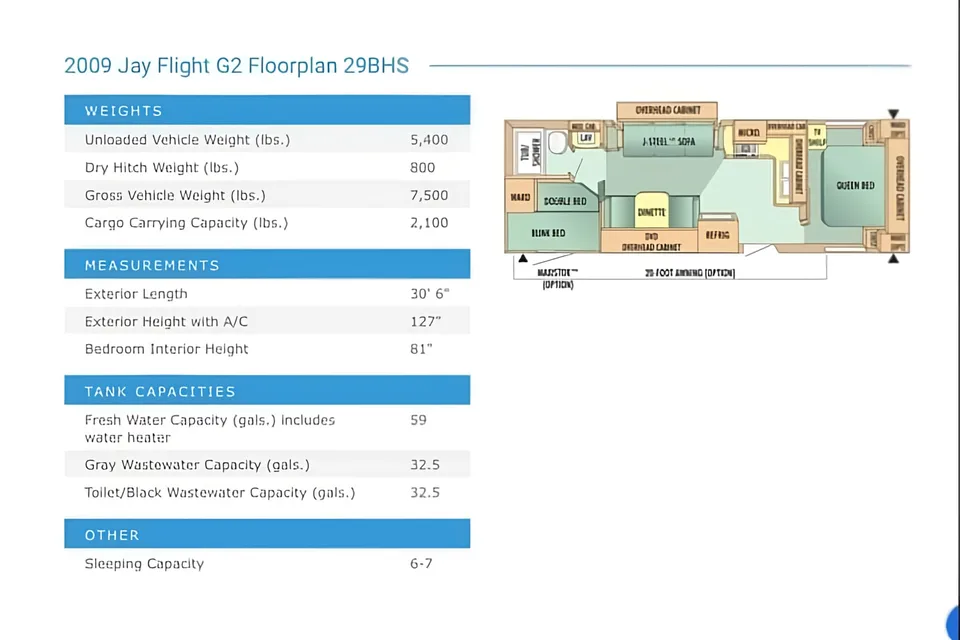Screen dimensions: 960x640
Task: Click the DINETTE label in floorplan
Action: pyautogui.click(x=651, y=213)
